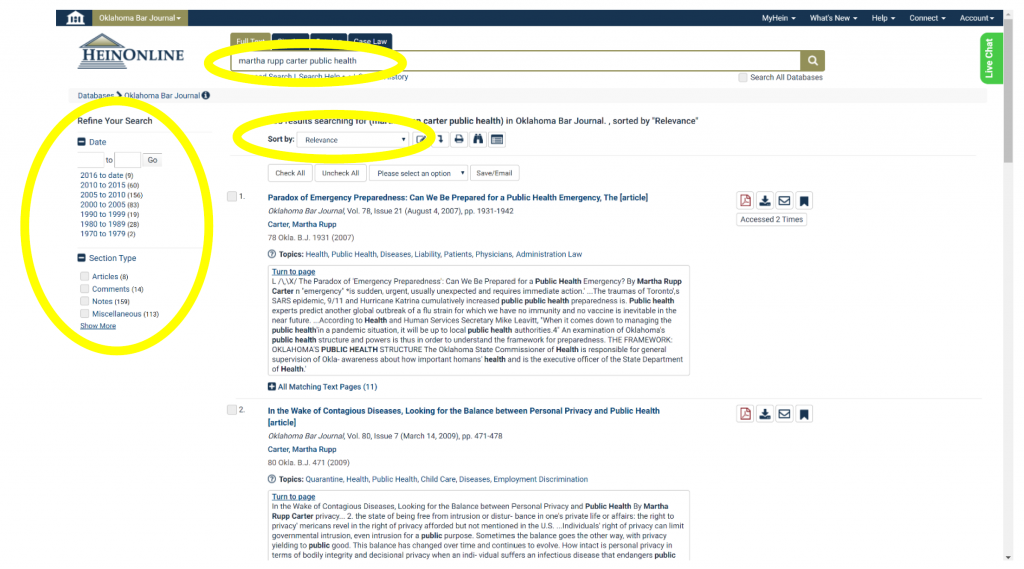1024x569 pixels.
Task: Open the Oklahoma Bar Journal dropdown in top bar
Action: click(140, 18)
